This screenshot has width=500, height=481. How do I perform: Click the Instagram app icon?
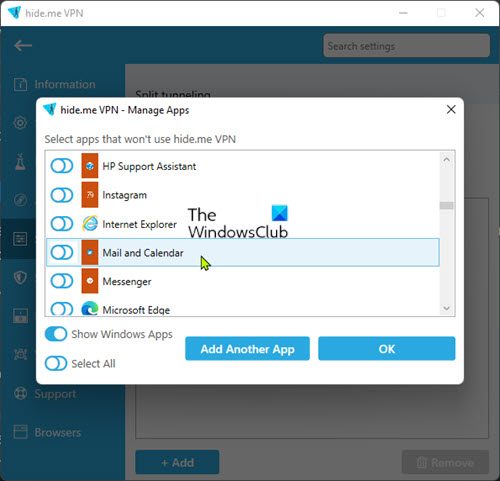click(90, 195)
